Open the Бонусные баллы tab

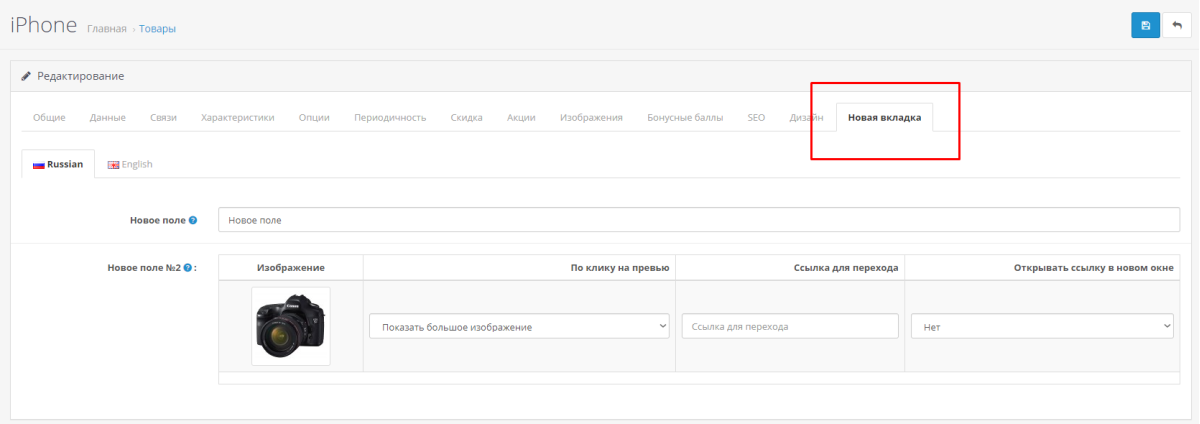pos(685,118)
